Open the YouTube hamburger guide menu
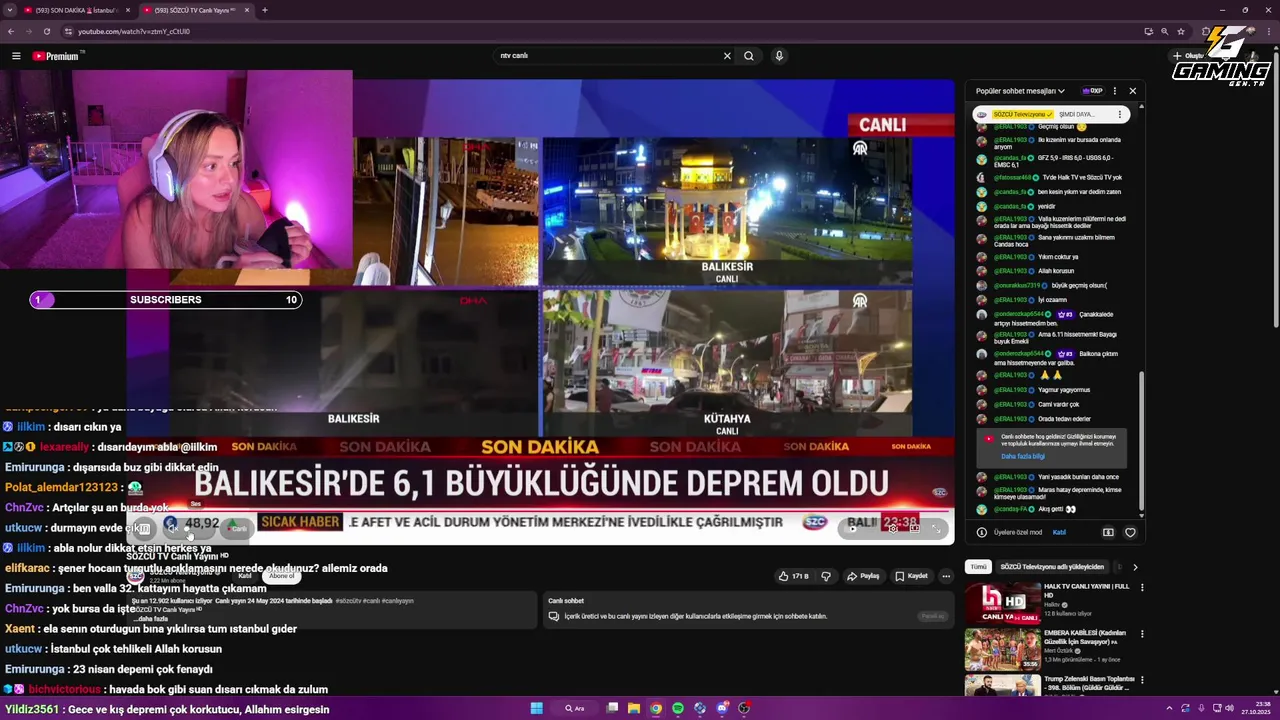The height and width of the screenshot is (720, 1280). click(16, 56)
